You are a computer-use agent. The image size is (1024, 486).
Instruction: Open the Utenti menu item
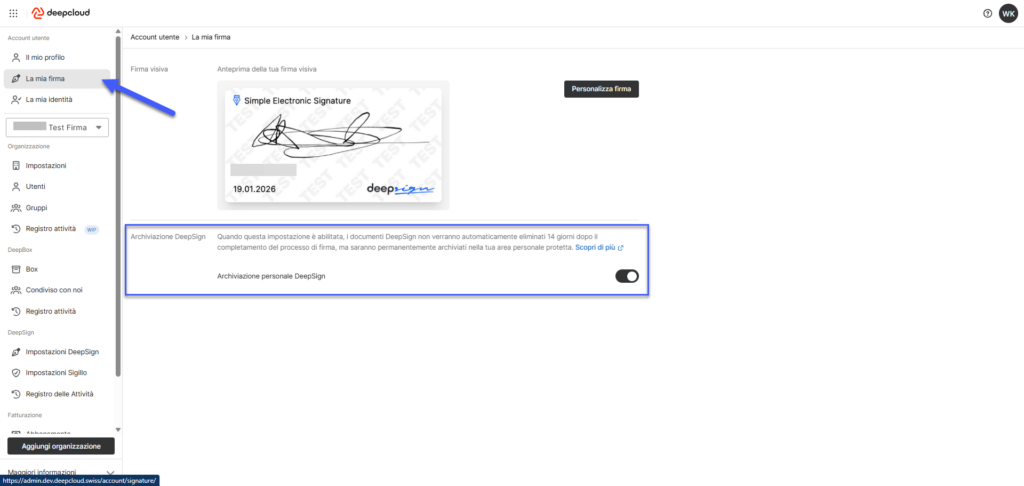[x=57, y=187]
